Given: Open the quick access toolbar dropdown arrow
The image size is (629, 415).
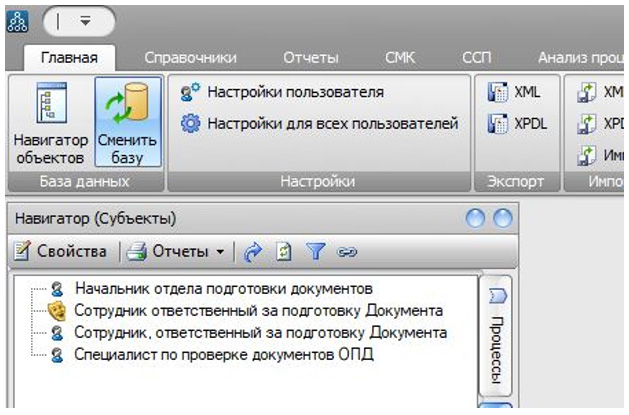Looking at the screenshot, I should (x=84, y=20).
